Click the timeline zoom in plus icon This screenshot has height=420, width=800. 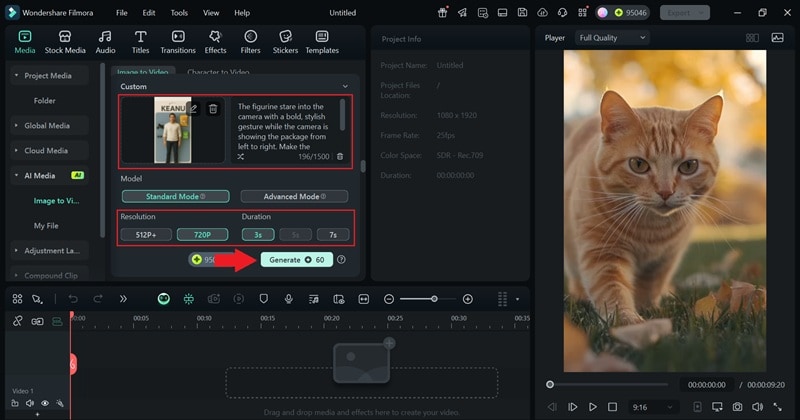(467, 299)
